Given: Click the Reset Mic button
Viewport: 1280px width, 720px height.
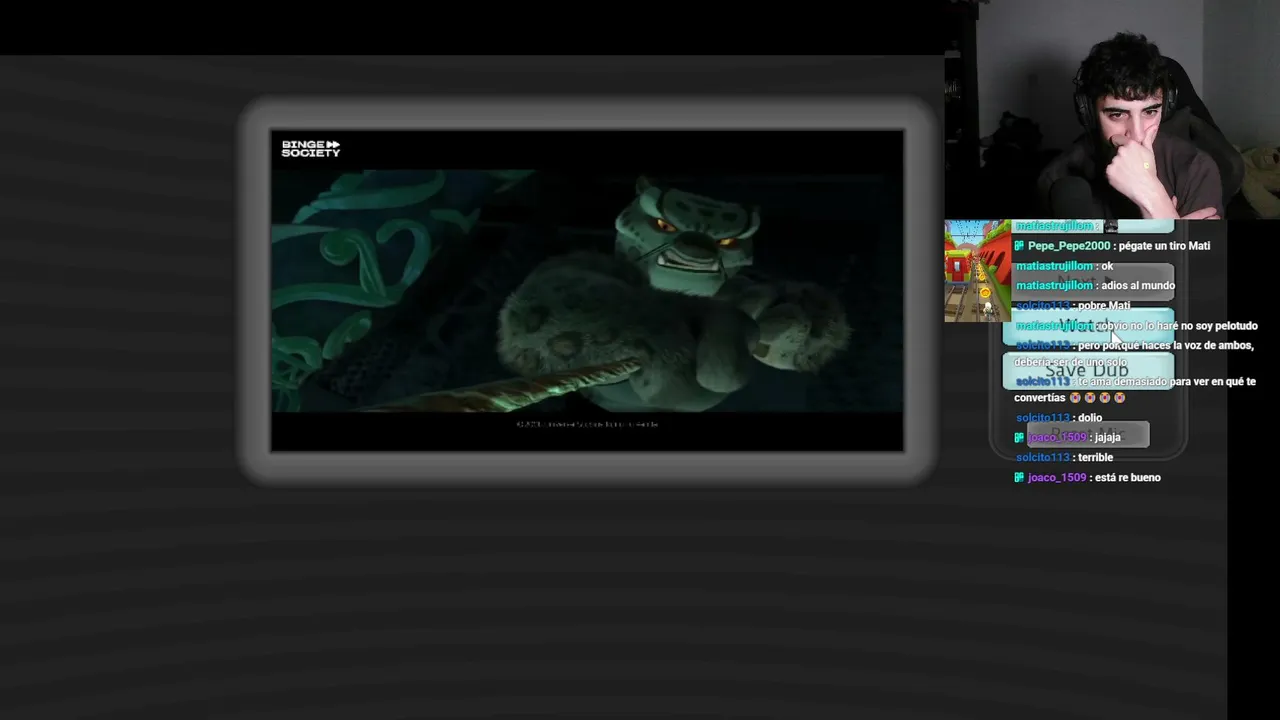Looking at the screenshot, I should [1088, 435].
